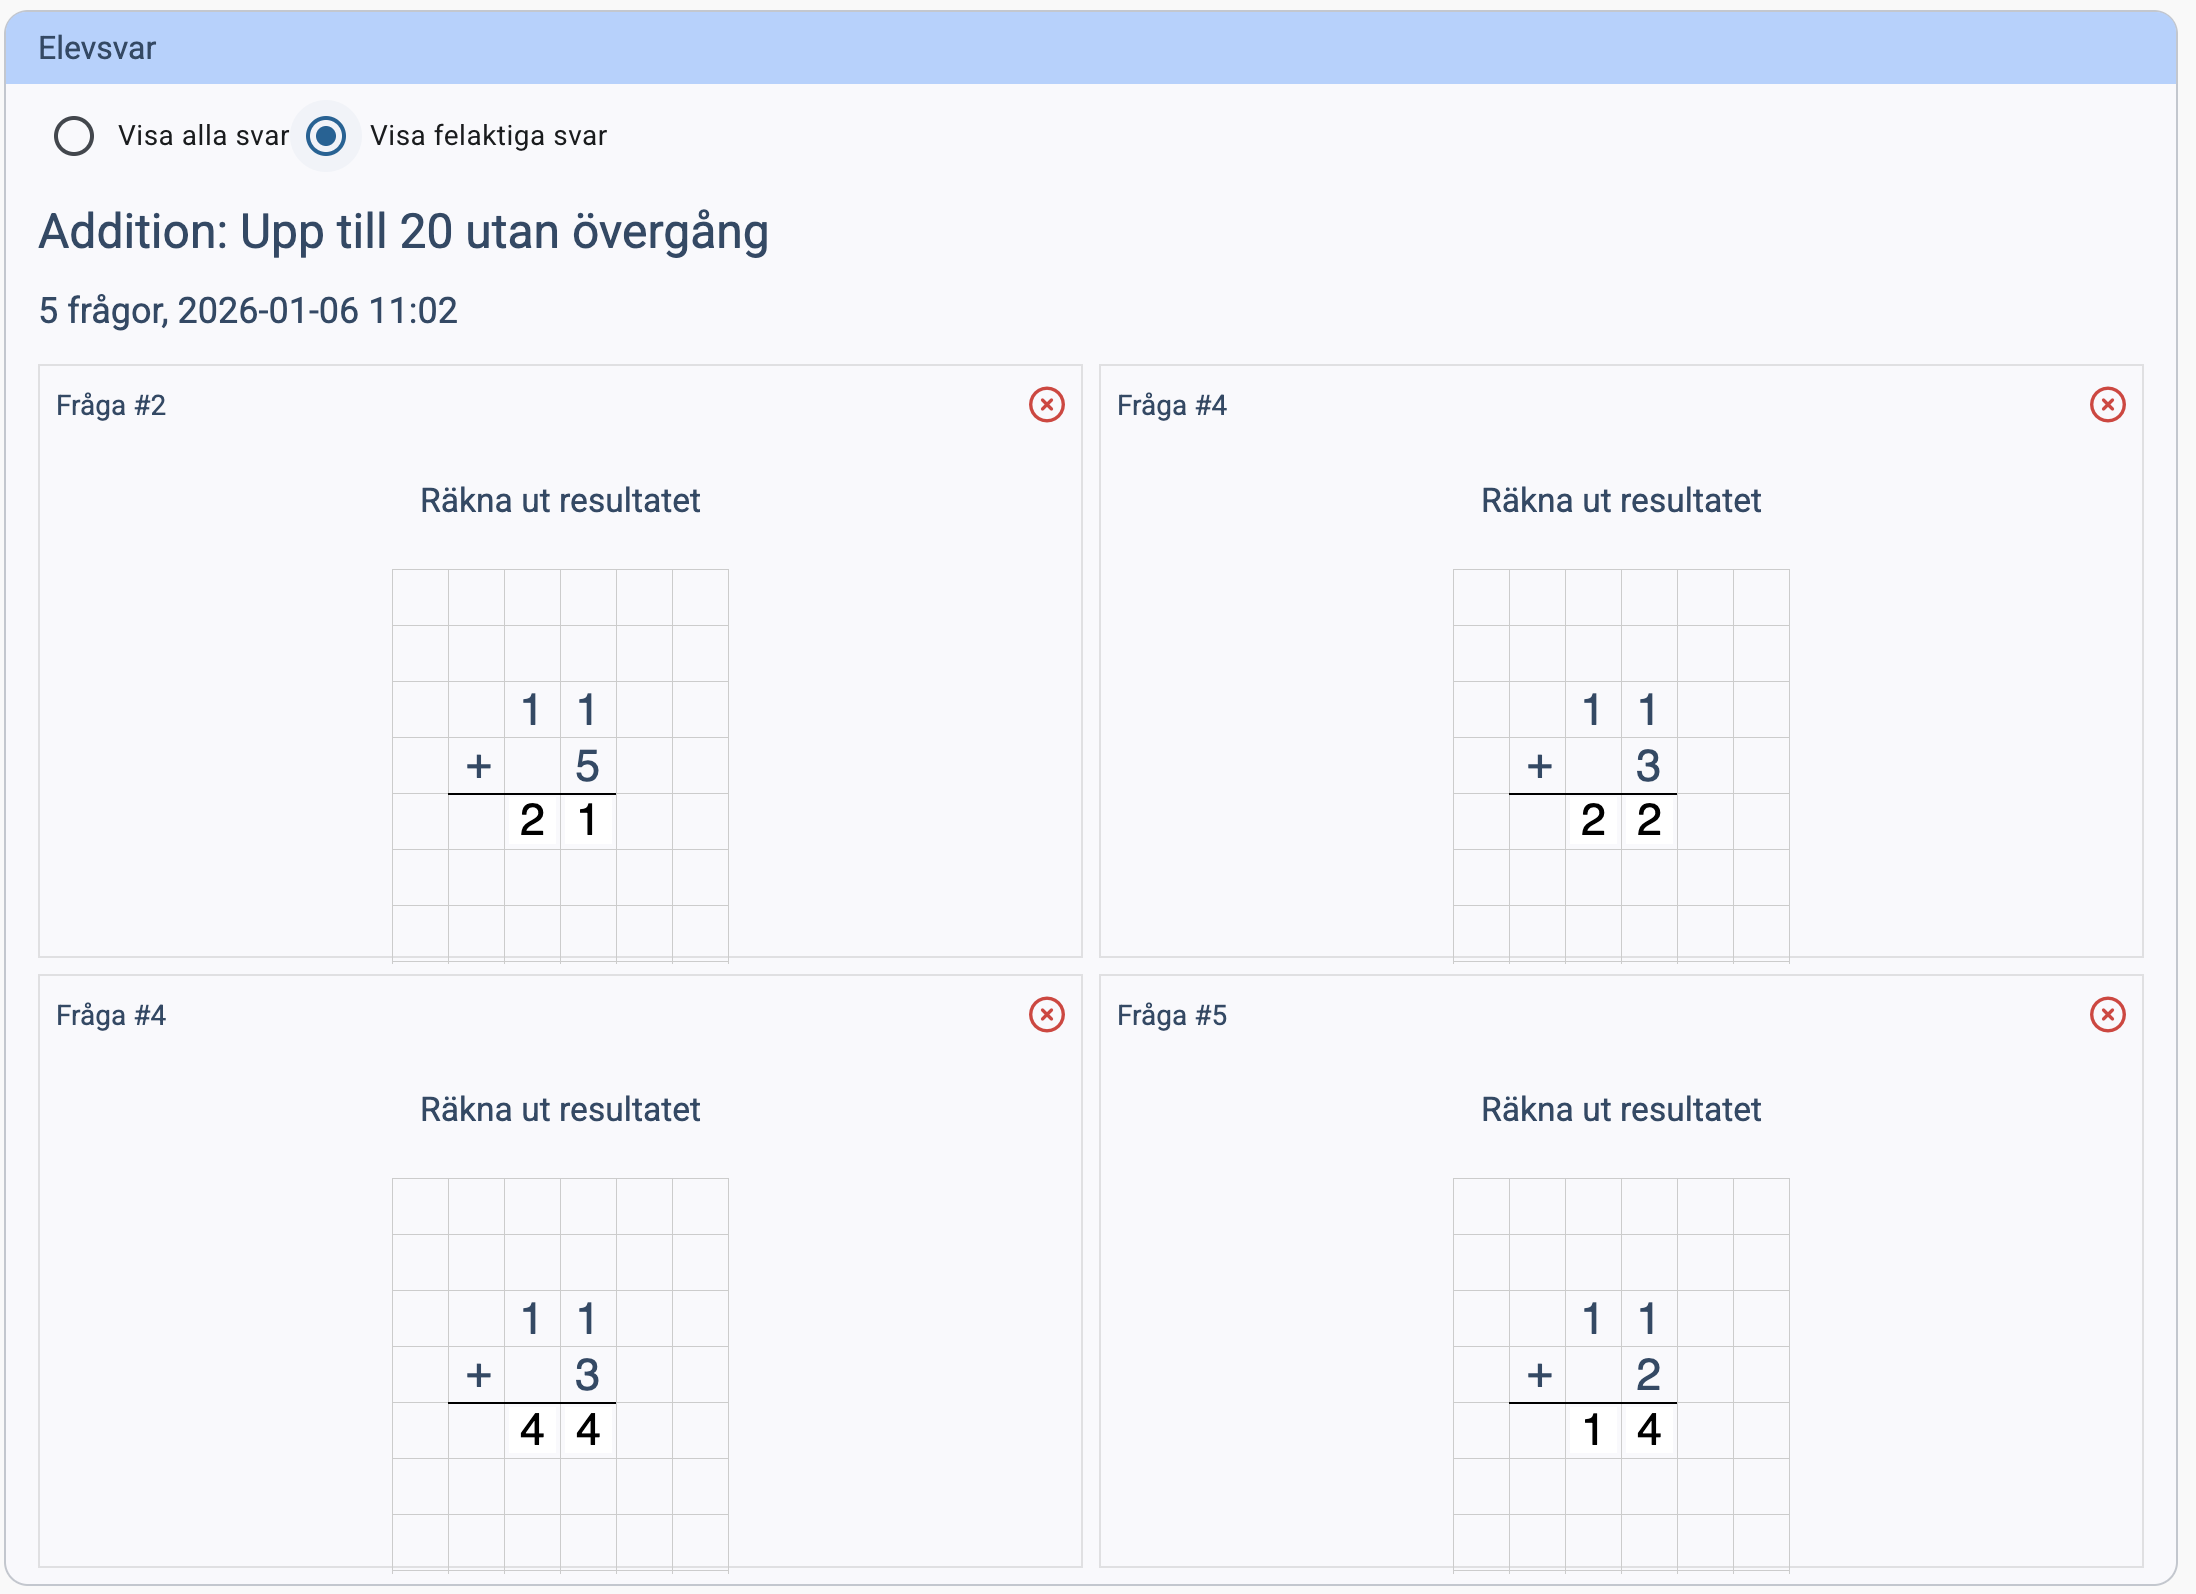Screen dimensions: 2196x1594
Task: Click the red incorrect icon on Fråga #2
Action: point(1046,405)
